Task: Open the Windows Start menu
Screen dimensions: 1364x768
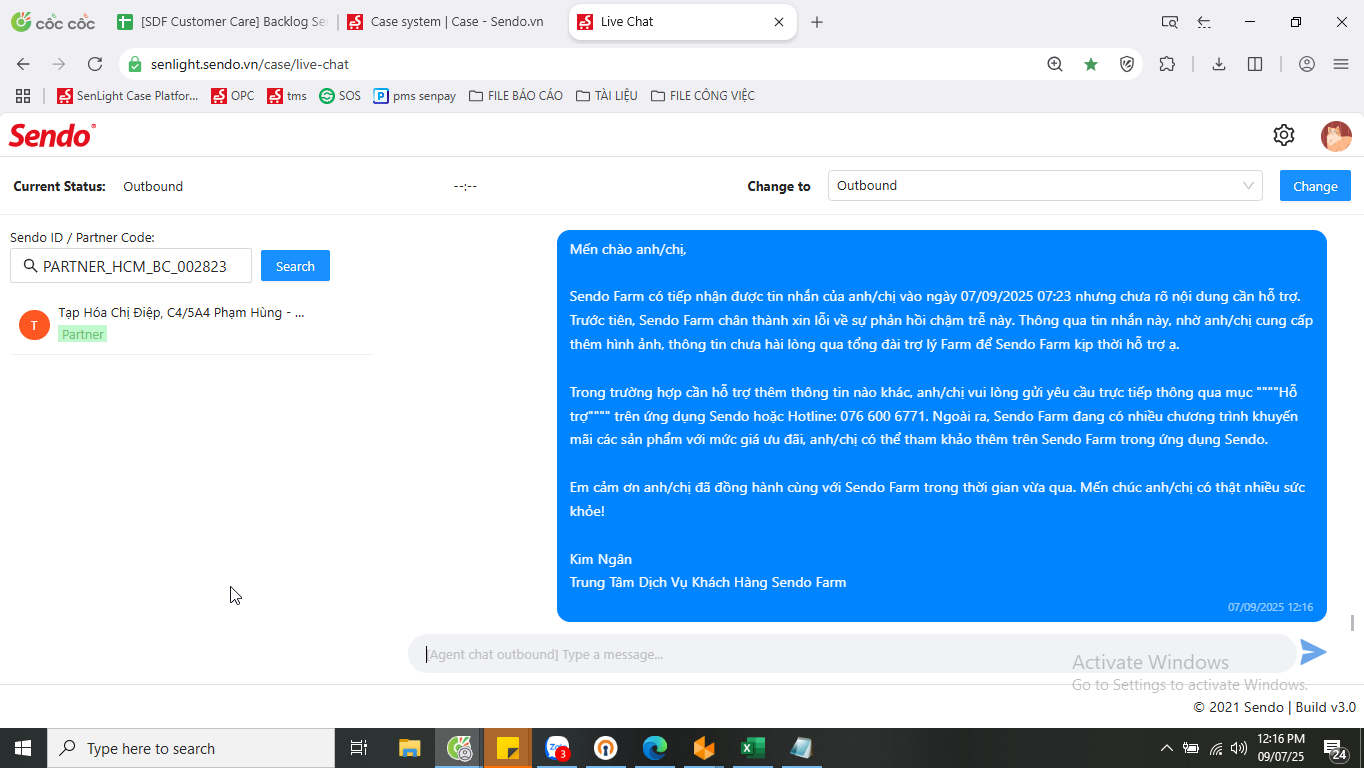Action: 23,748
